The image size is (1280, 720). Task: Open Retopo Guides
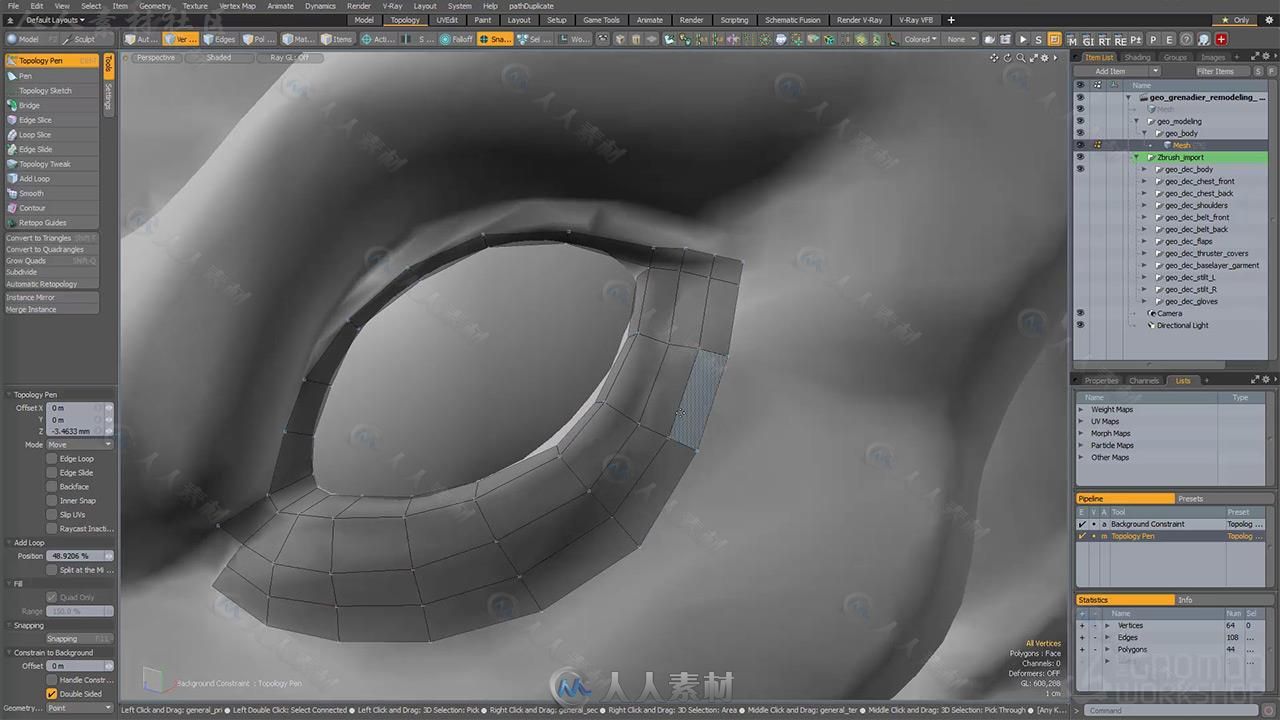52,223
